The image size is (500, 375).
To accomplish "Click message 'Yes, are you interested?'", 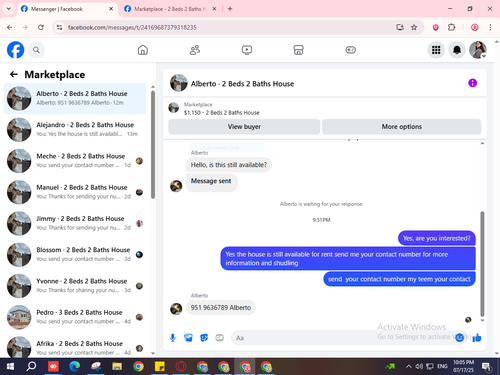I will pyautogui.click(x=437, y=238).
